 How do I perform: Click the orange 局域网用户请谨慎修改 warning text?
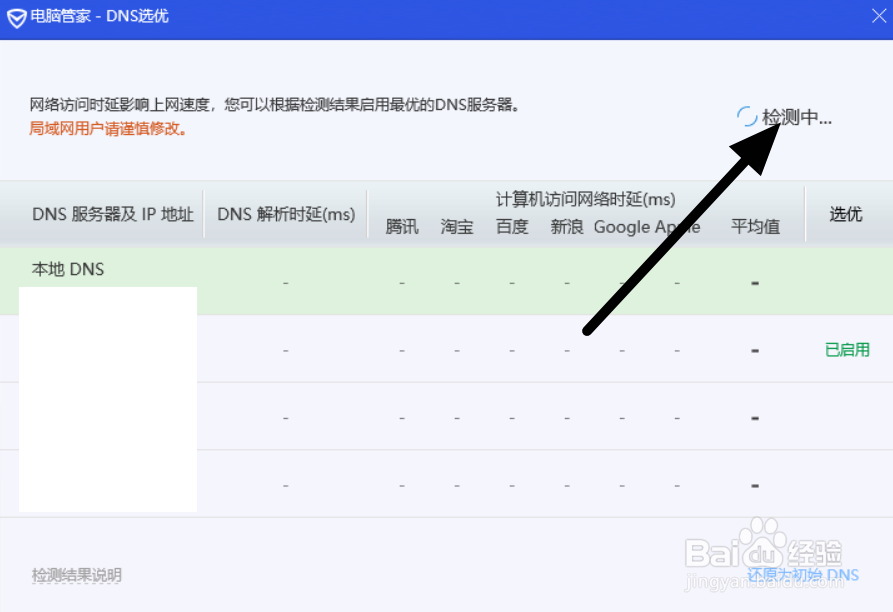[108, 129]
